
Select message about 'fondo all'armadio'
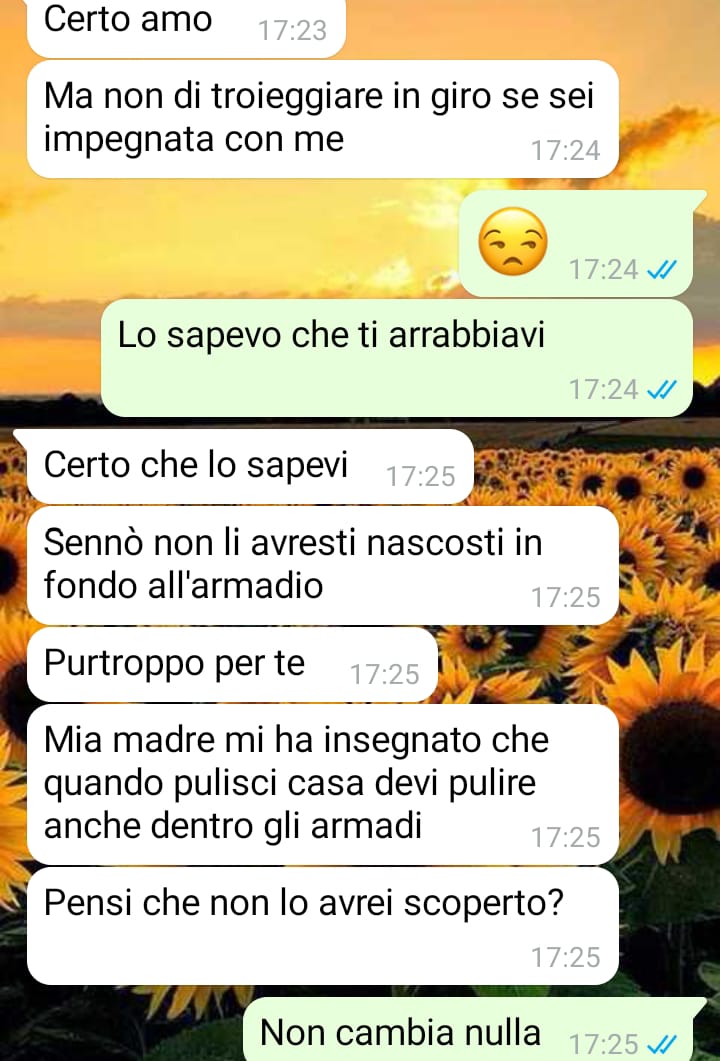323,566
